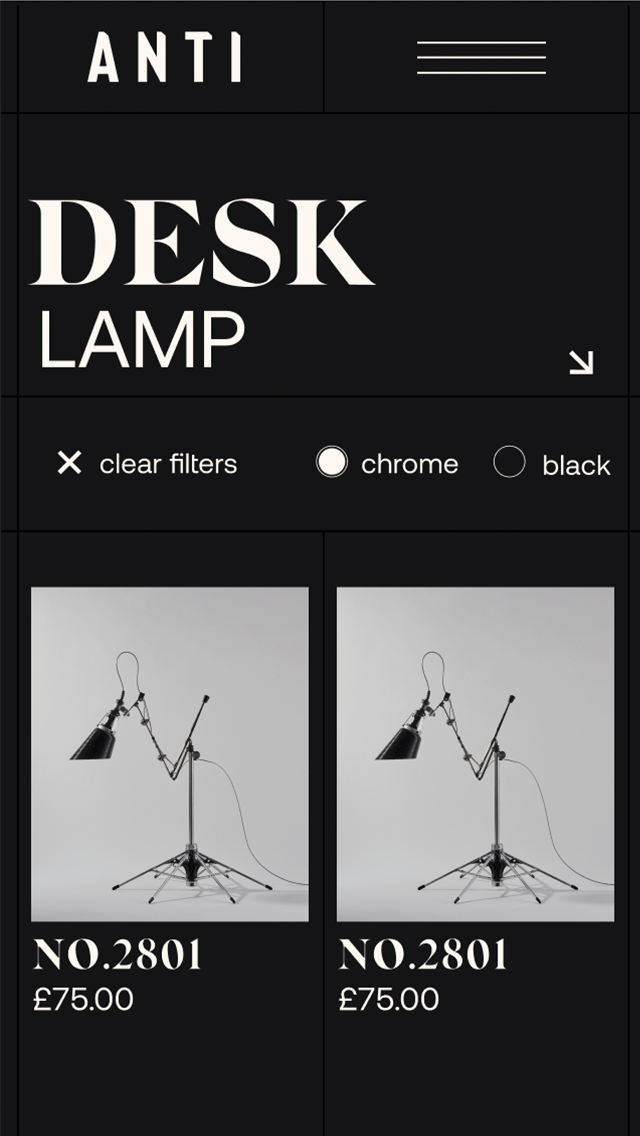Click the ANTI logo
The height and width of the screenshot is (1136, 640).
[x=165, y=58]
